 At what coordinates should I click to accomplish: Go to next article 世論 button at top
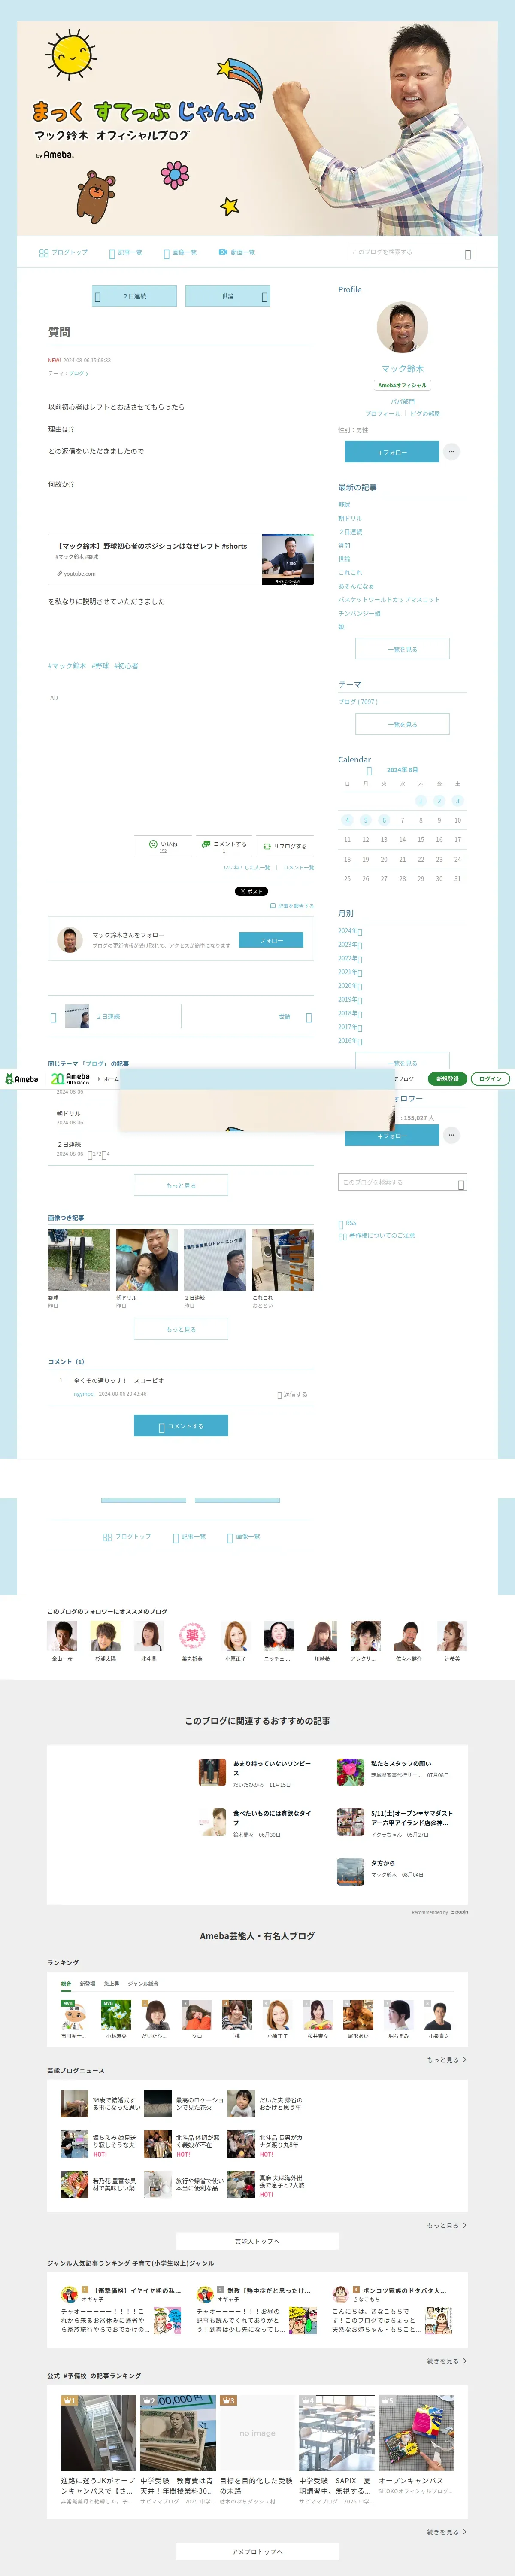[x=228, y=296]
